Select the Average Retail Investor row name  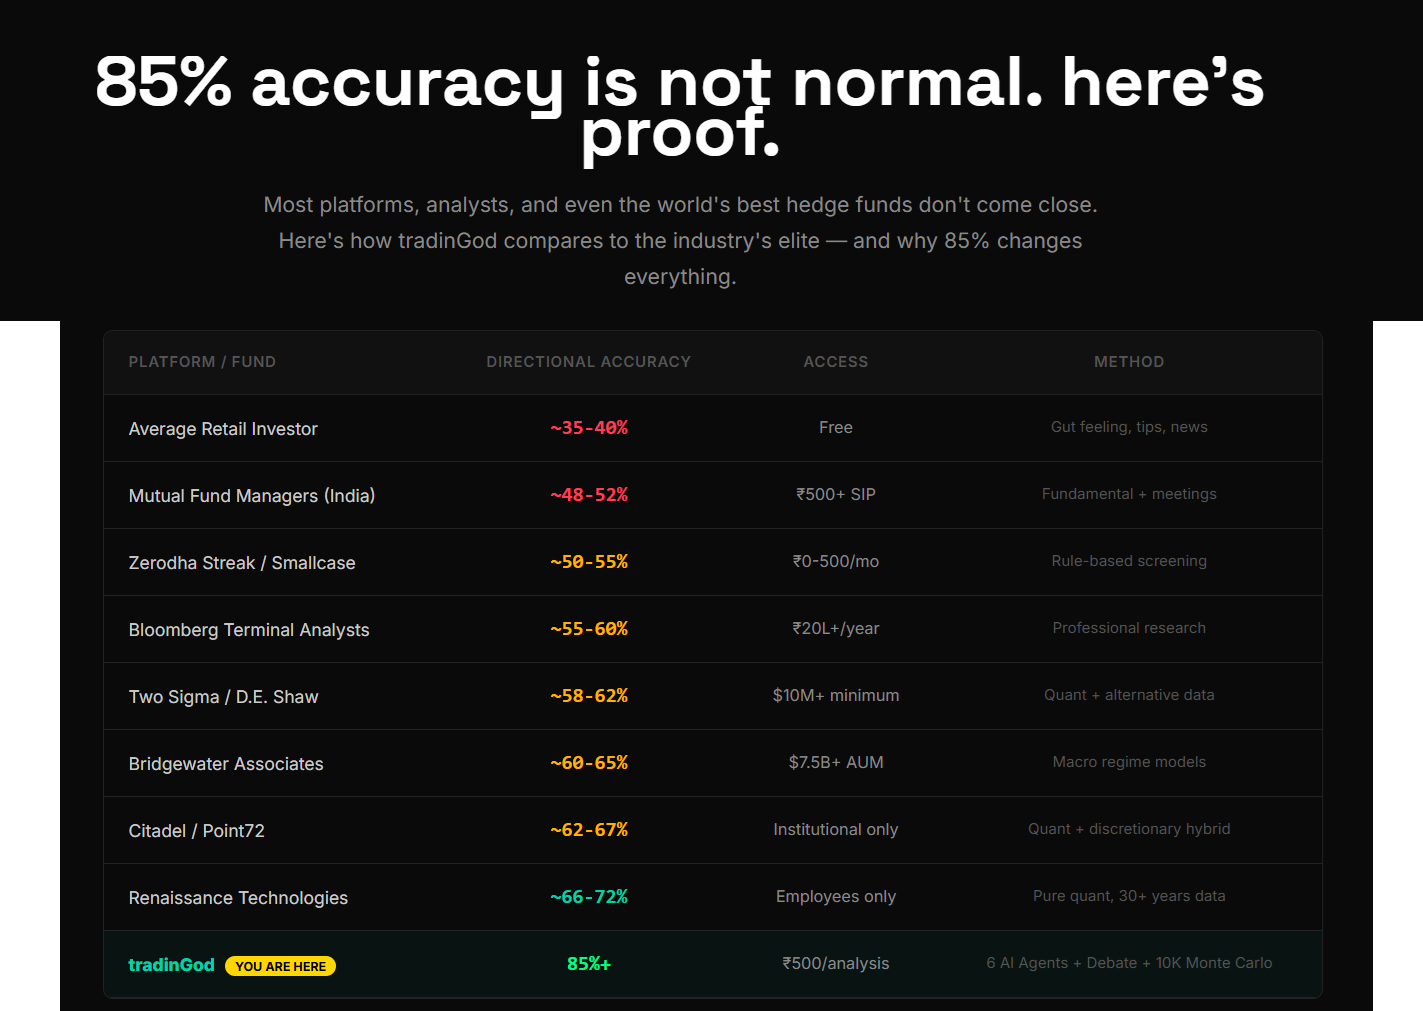pyautogui.click(x=223, y=429)
